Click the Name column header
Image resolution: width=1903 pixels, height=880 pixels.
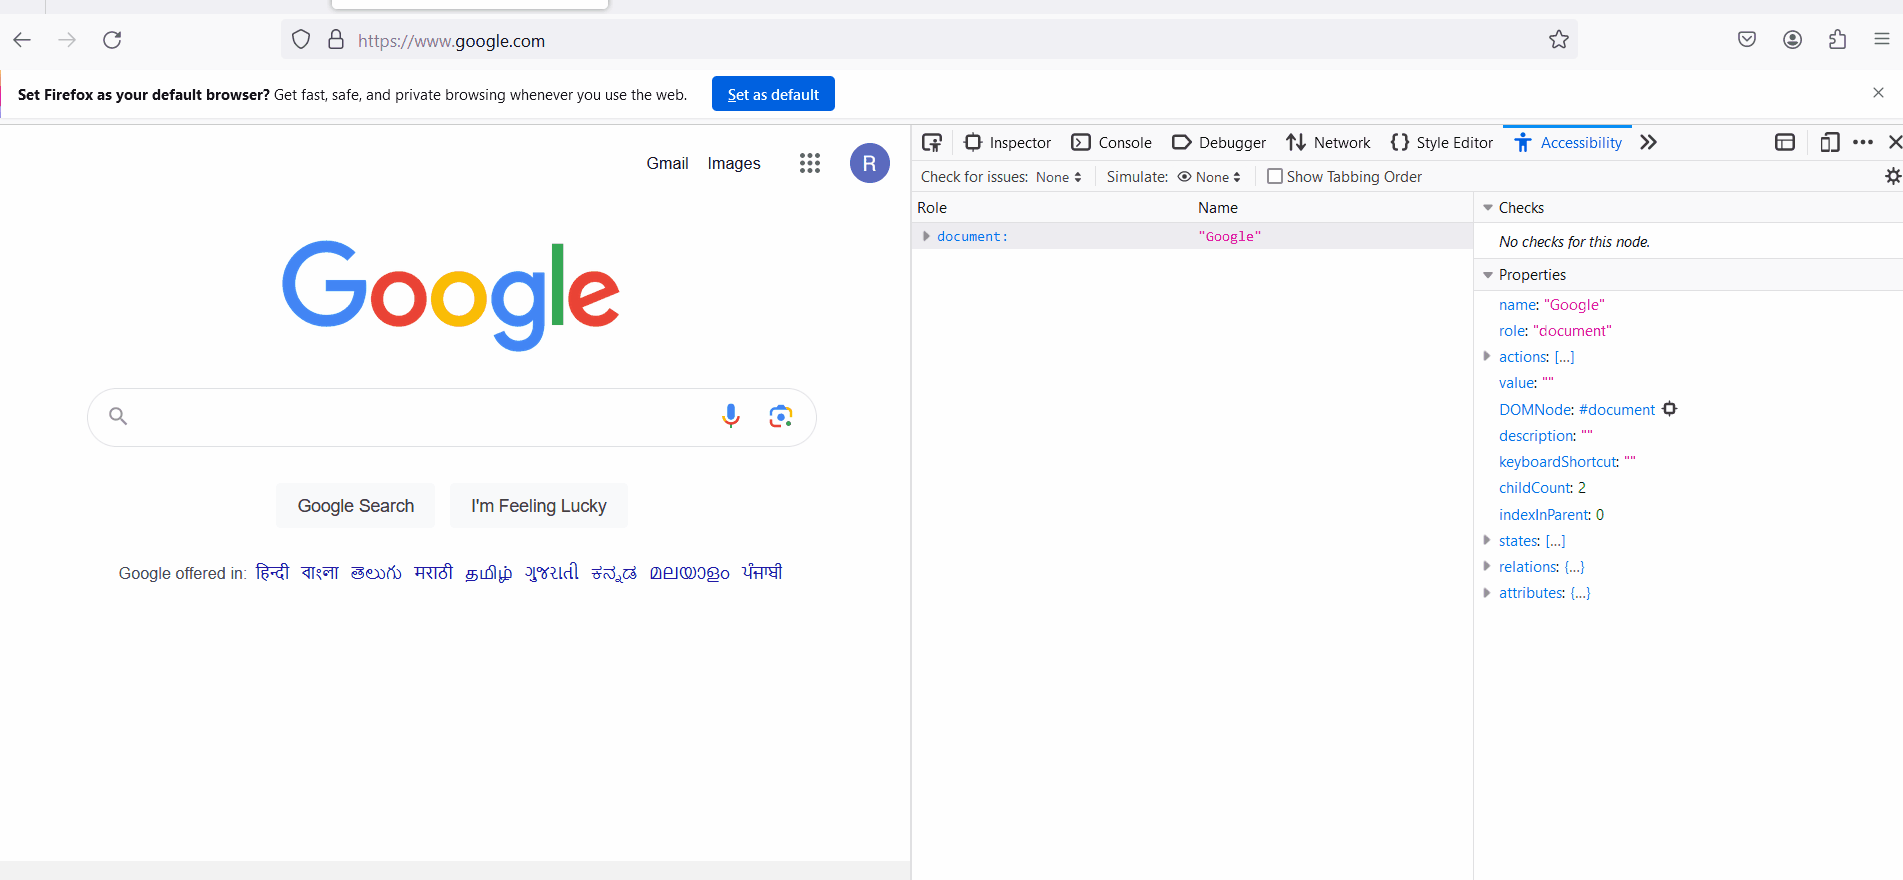1333,208
